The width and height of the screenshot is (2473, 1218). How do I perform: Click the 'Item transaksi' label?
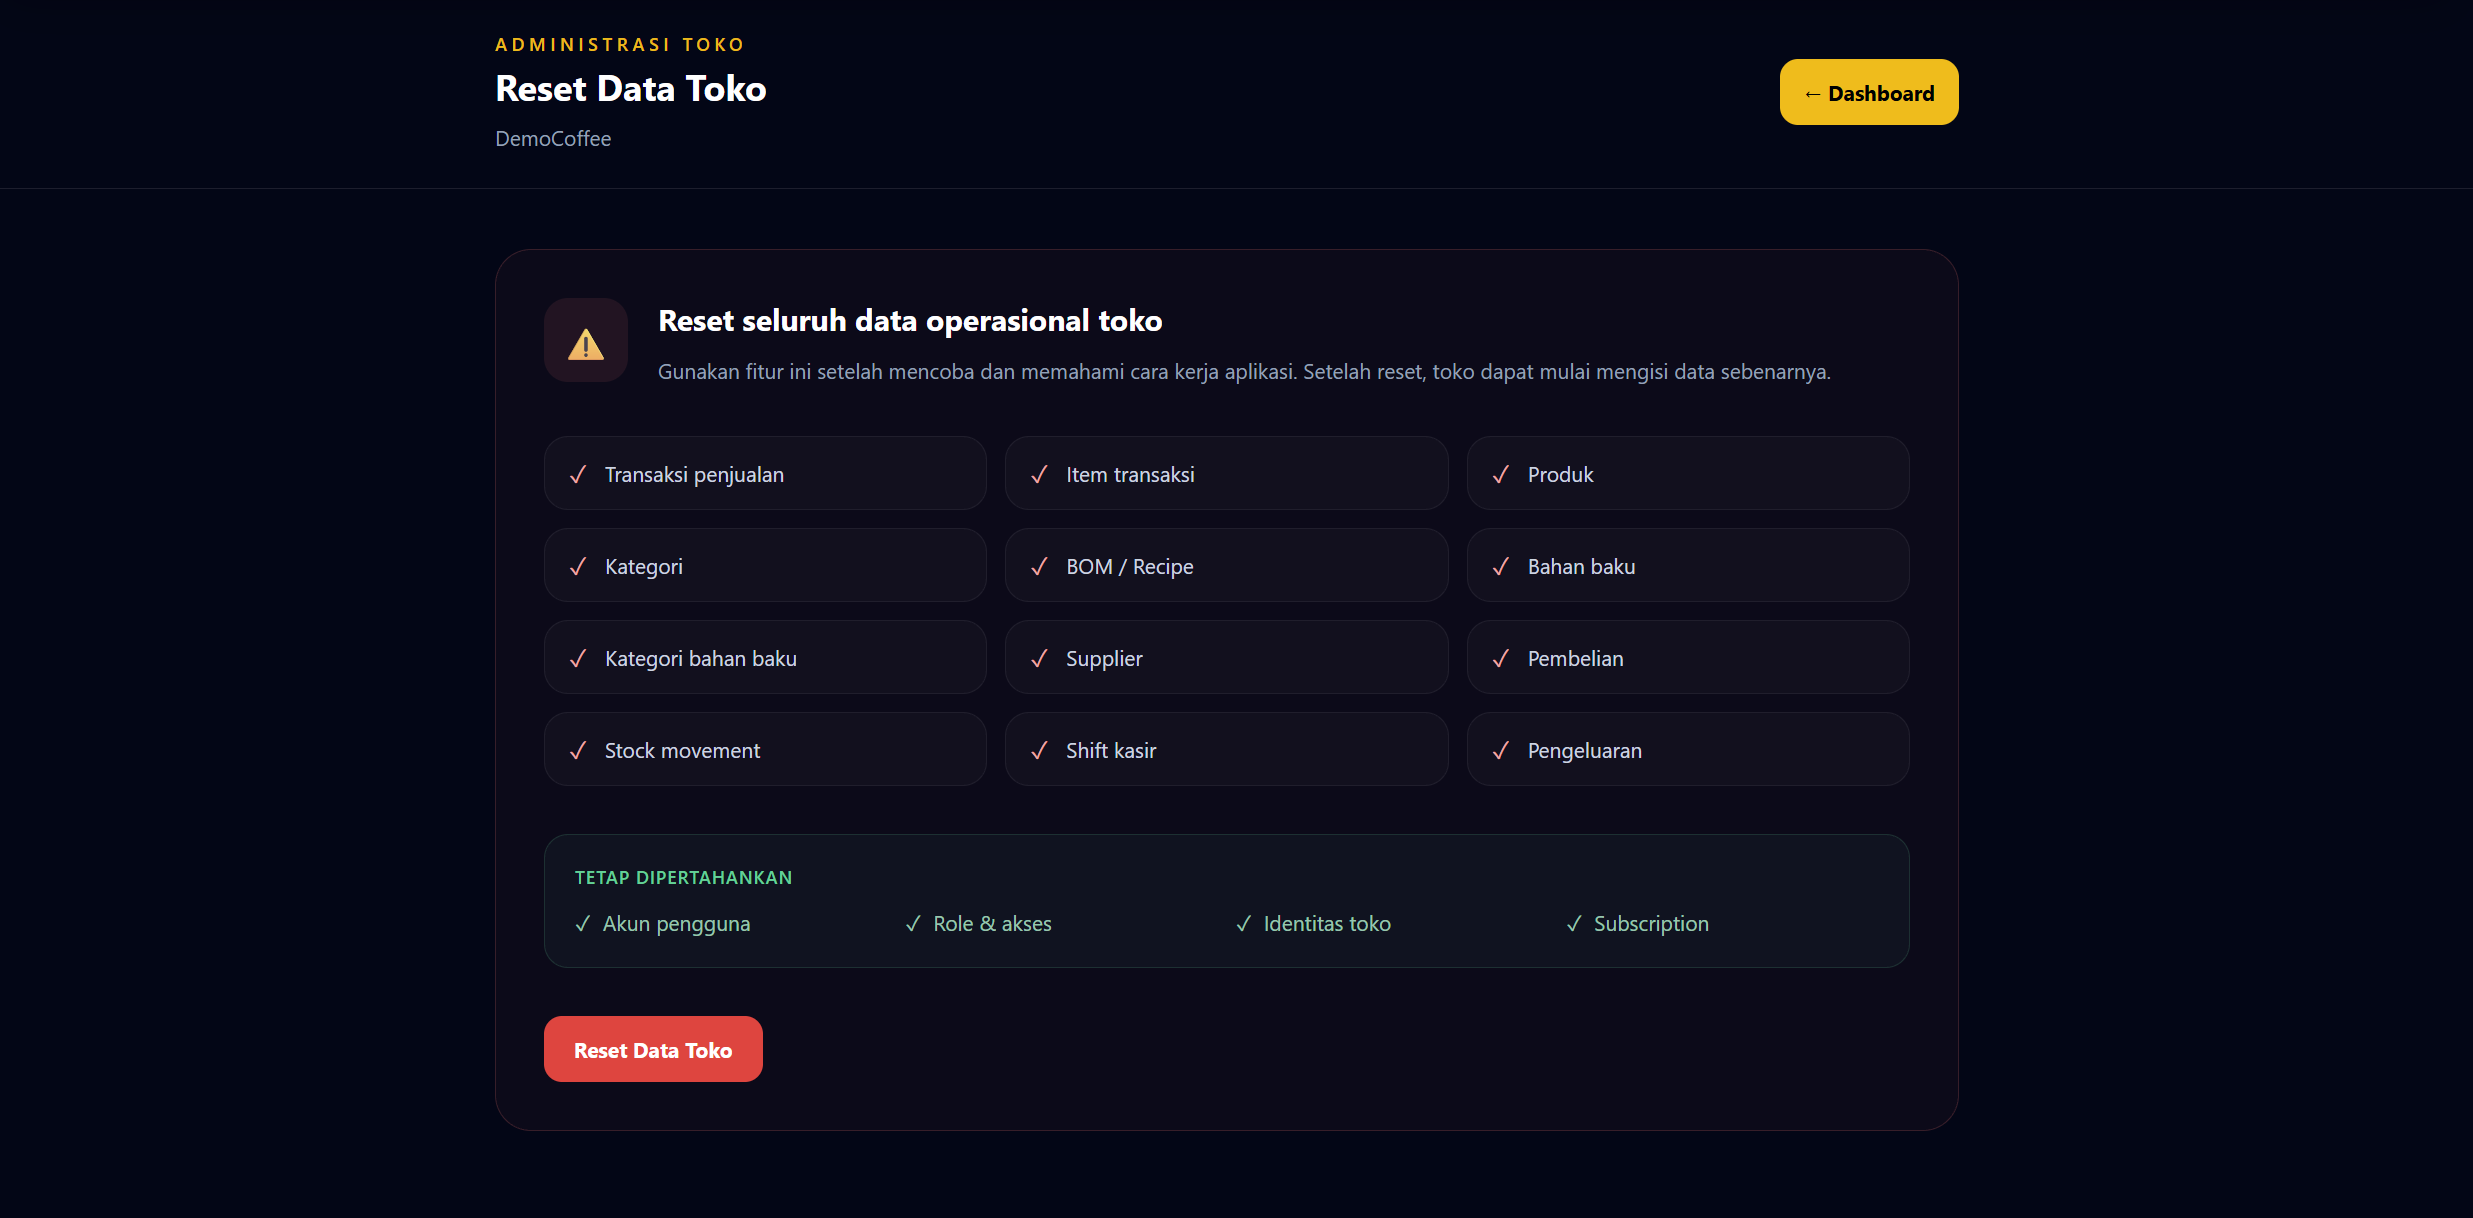tap(1130, 474)
